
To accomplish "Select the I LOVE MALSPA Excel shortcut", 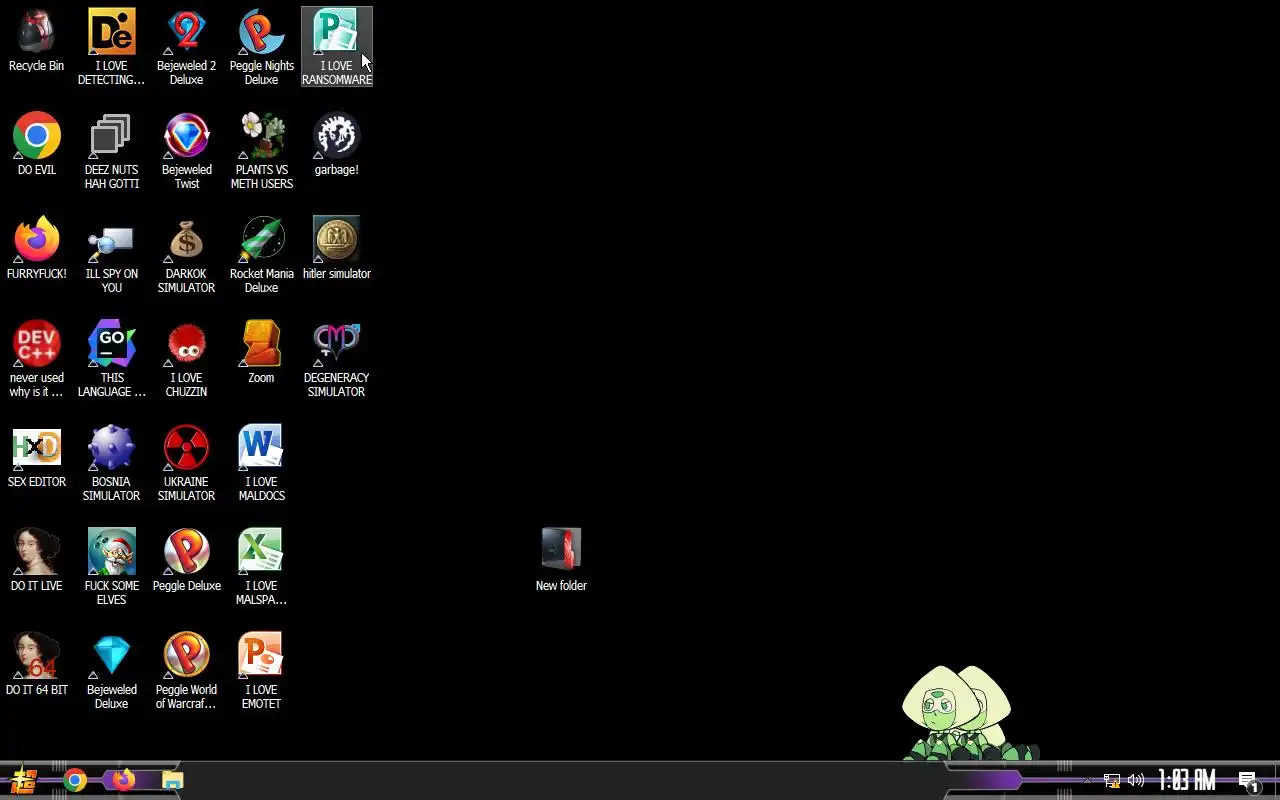I will click(261, 567).
